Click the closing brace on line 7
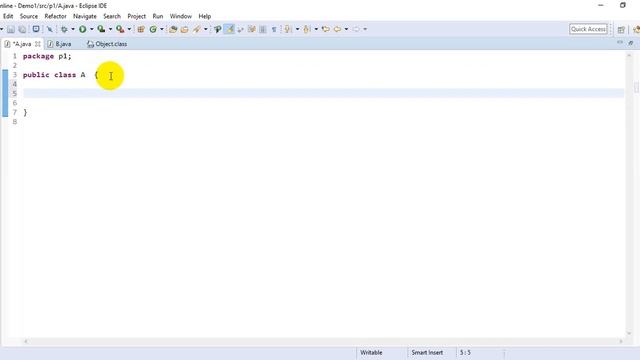 25,112
